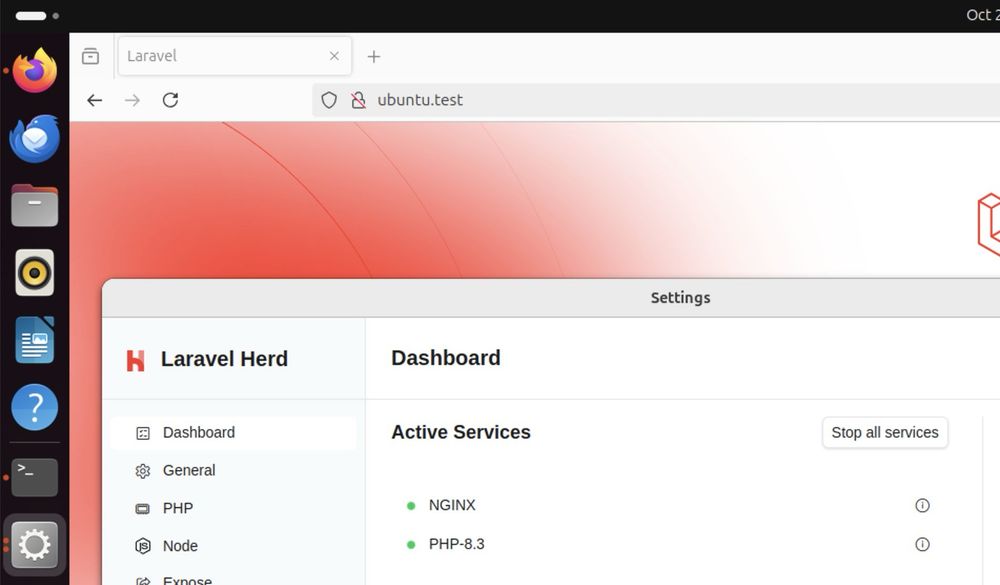Open Terminal from the dock
1000x585 pixels.
34,477
